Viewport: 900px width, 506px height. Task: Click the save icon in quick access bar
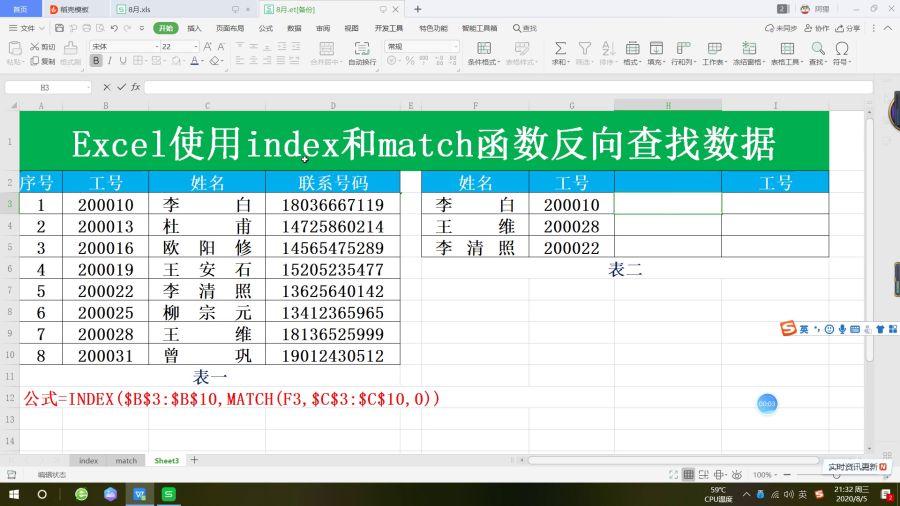pos(59,28)
